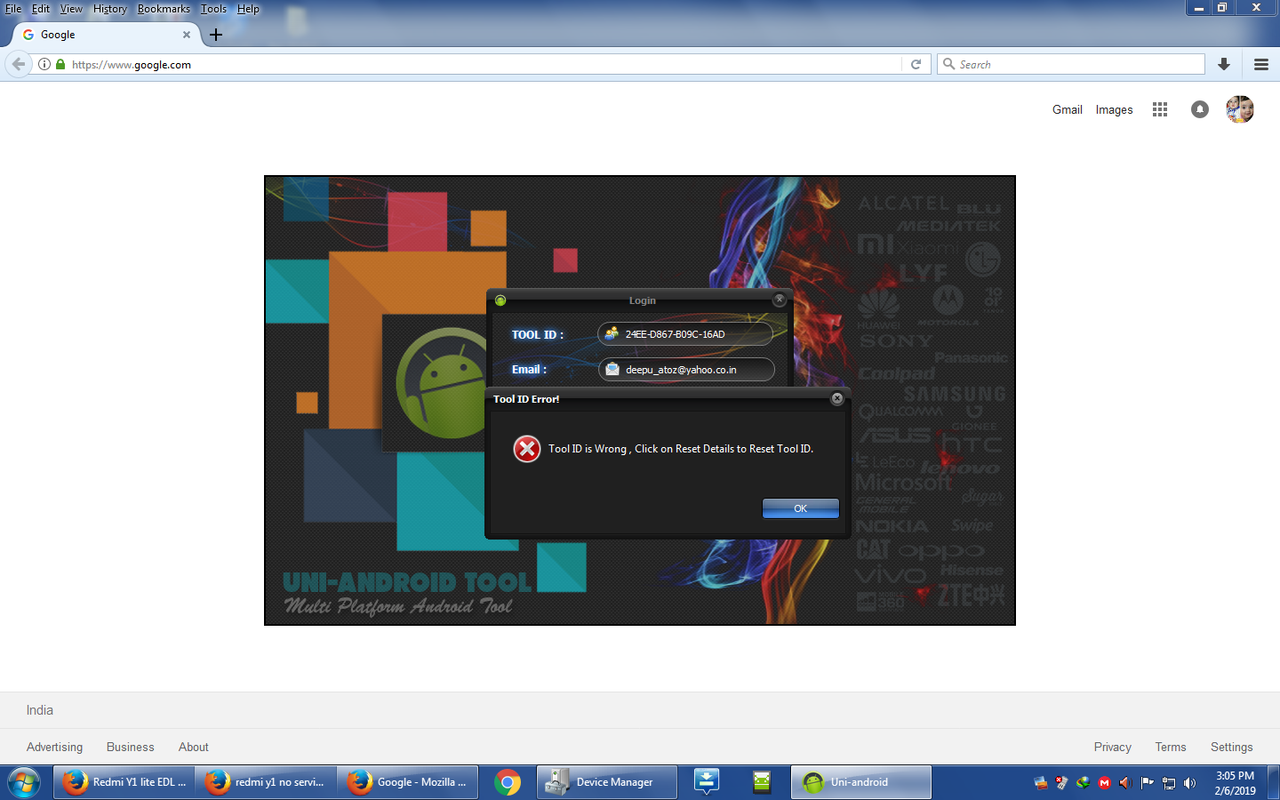The width and height of the screenshot is (1280, 800).
Task: Open the Images link
Action: pyautogui.click(x=1114, y=110)
